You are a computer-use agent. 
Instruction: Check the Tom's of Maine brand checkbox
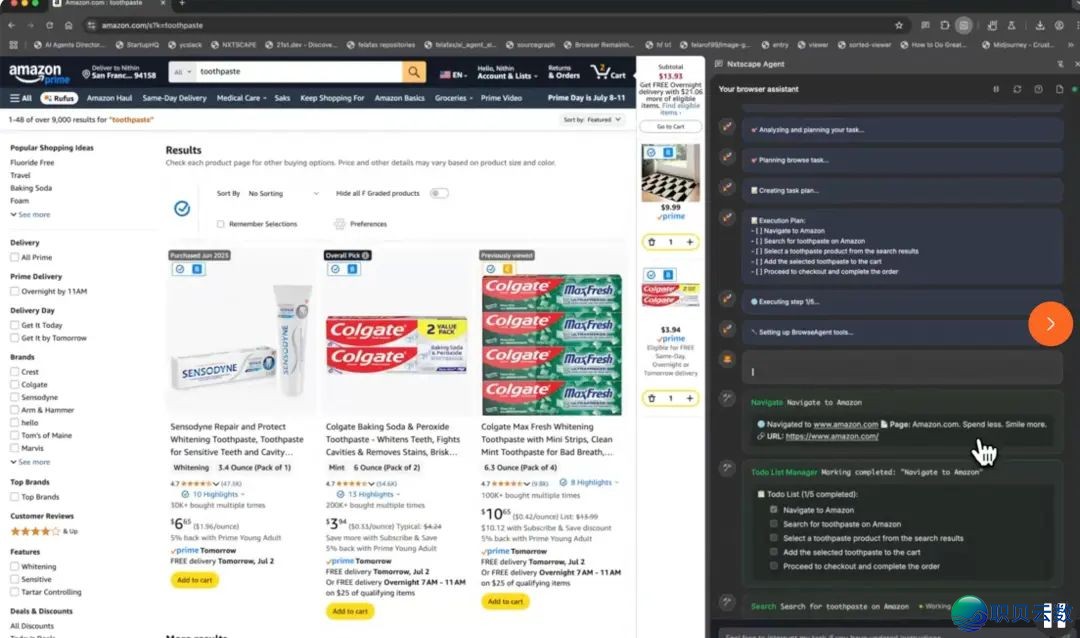click(14, 435)
